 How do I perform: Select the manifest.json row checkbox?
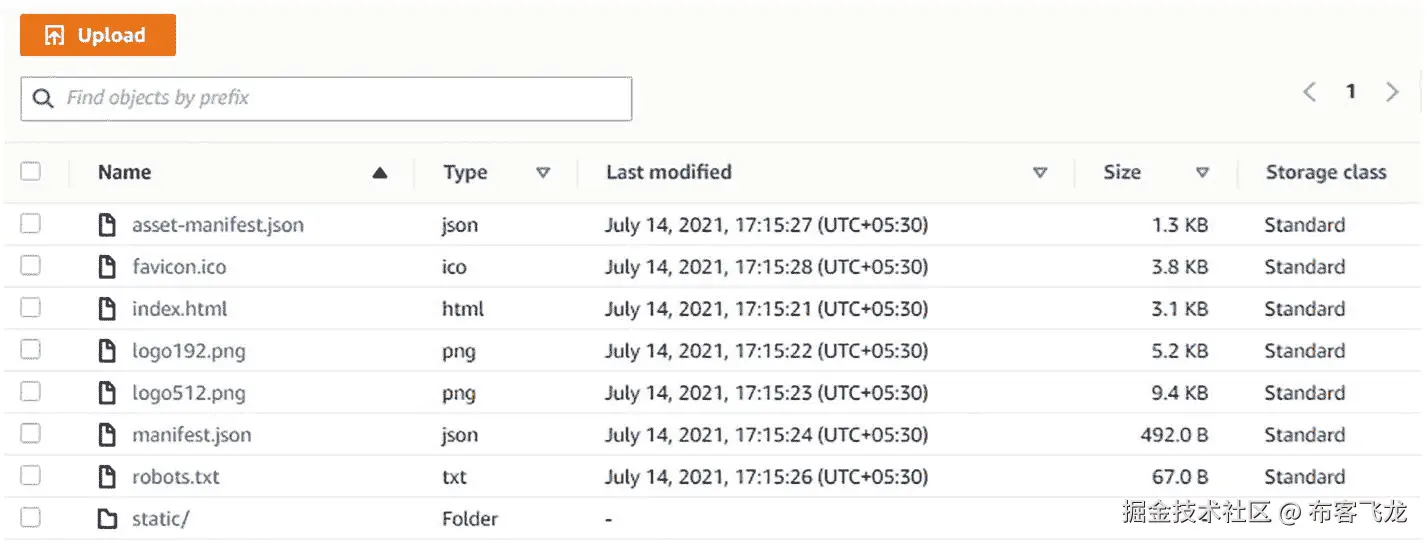(31, 434)
